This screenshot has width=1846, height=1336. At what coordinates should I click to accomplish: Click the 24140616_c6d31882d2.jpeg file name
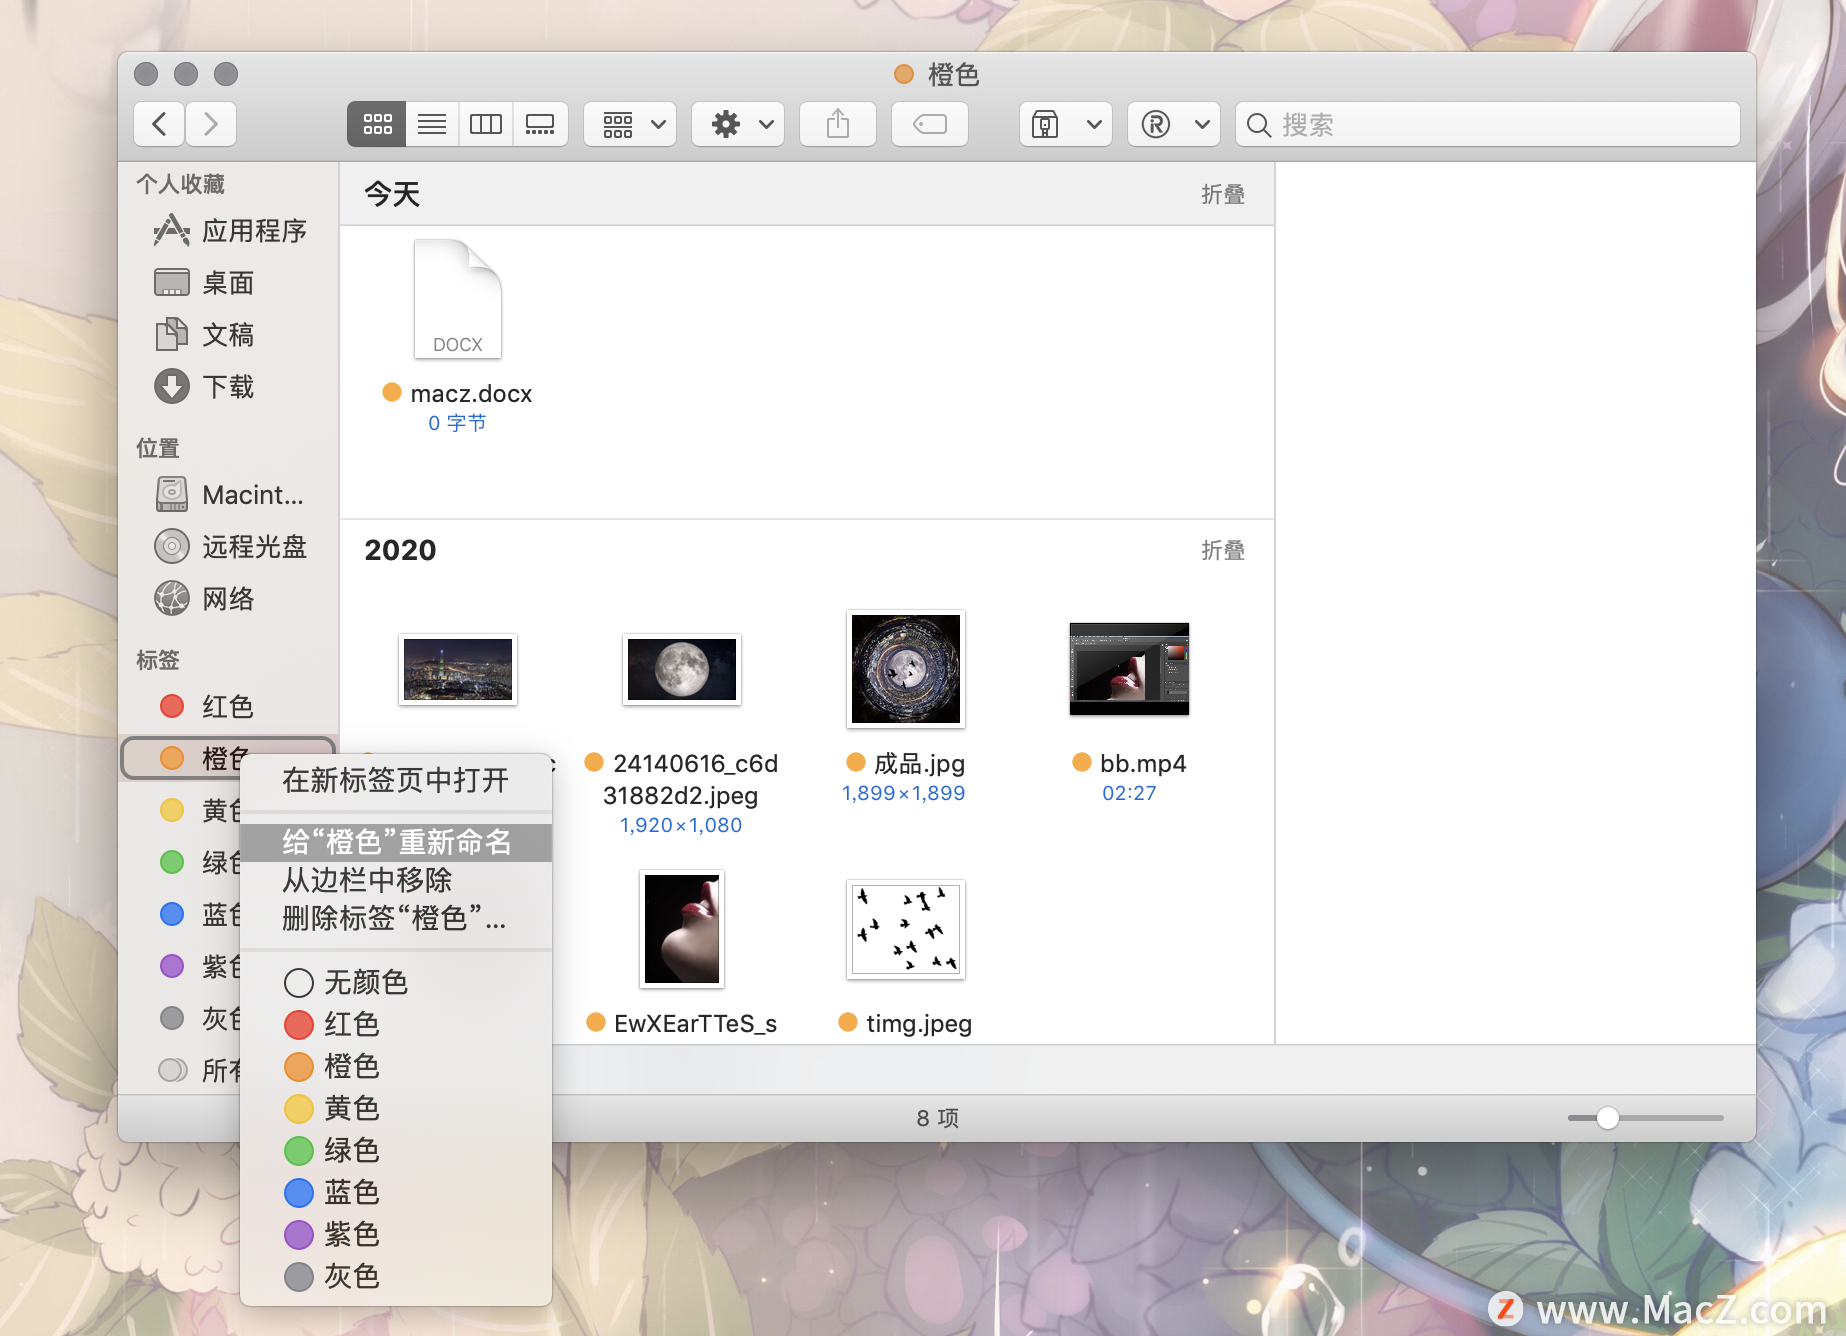[695, 780]
